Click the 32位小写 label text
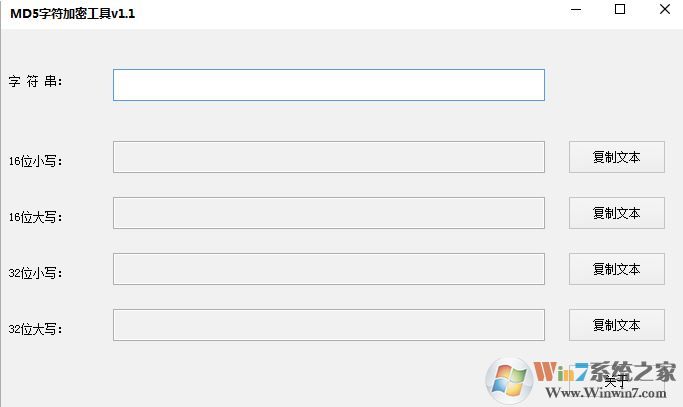 pyautogui.click(x=35, y=272)
